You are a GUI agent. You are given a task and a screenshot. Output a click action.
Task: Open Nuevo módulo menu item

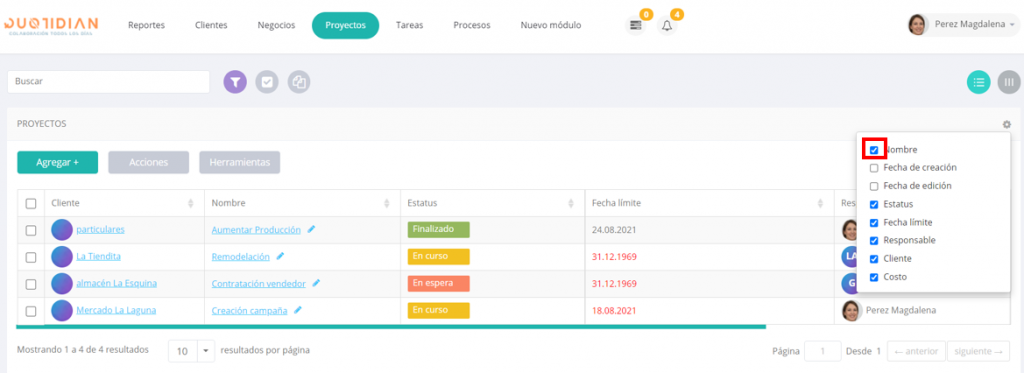coord(551,25)
